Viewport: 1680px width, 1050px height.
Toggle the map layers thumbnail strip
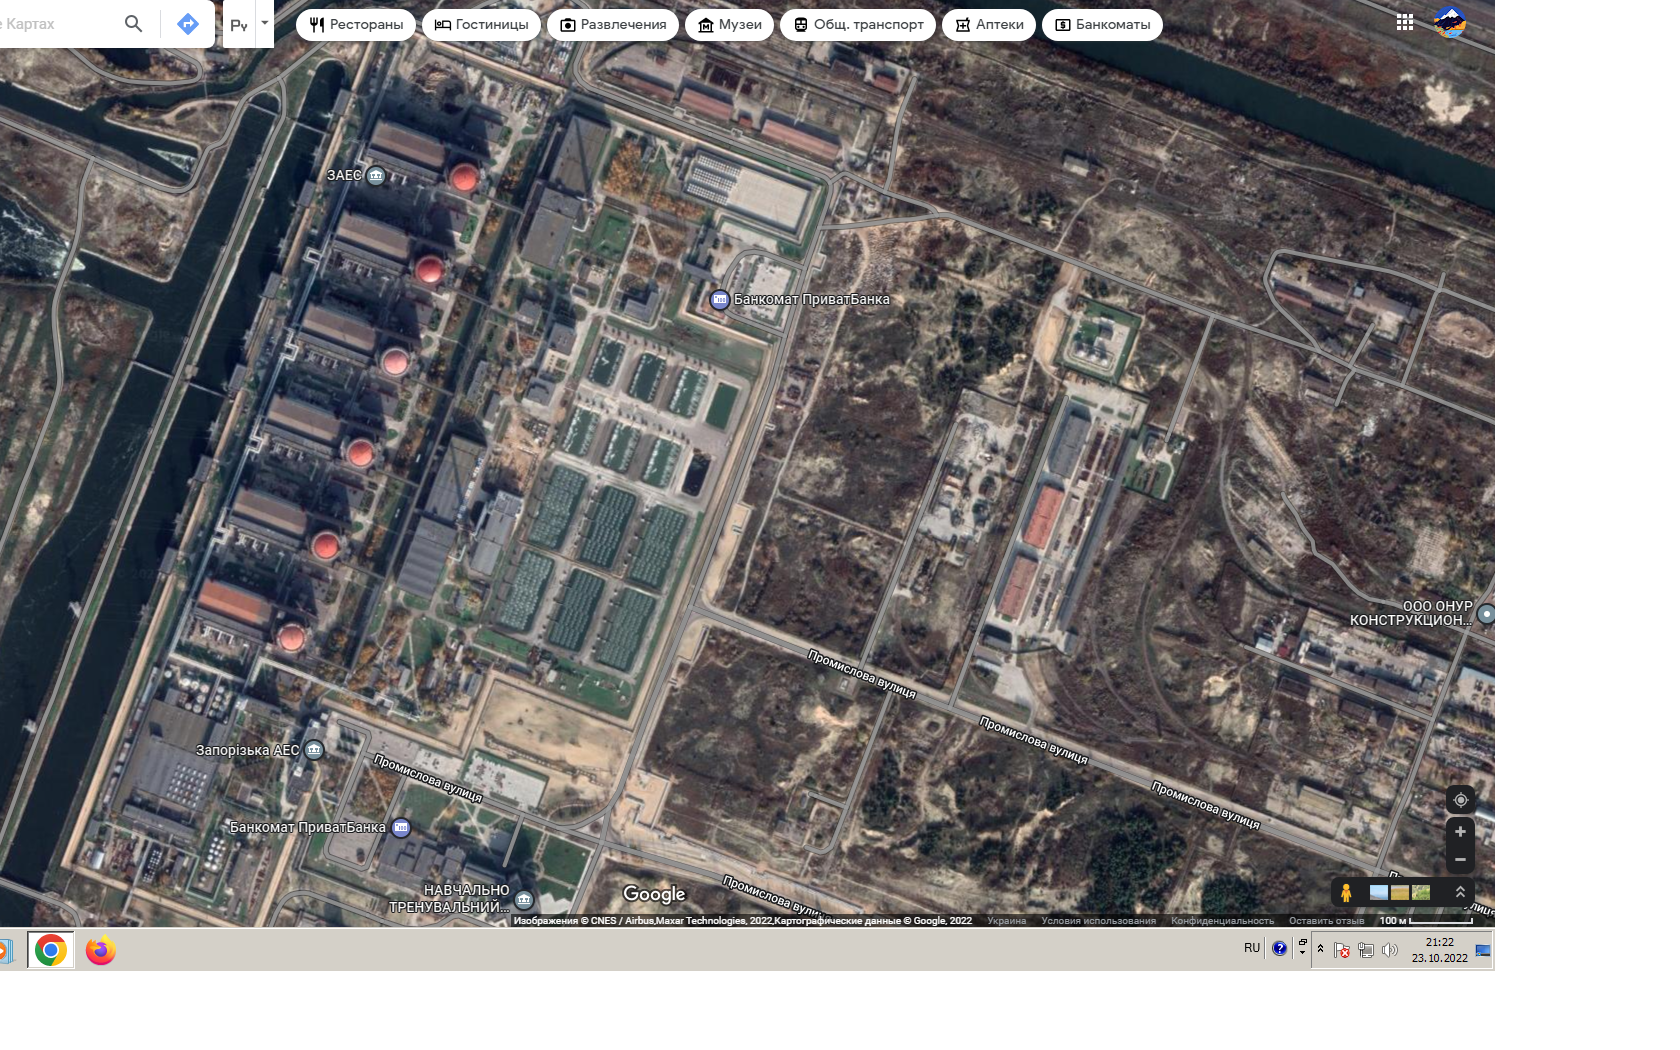(x=1400, y=892)
